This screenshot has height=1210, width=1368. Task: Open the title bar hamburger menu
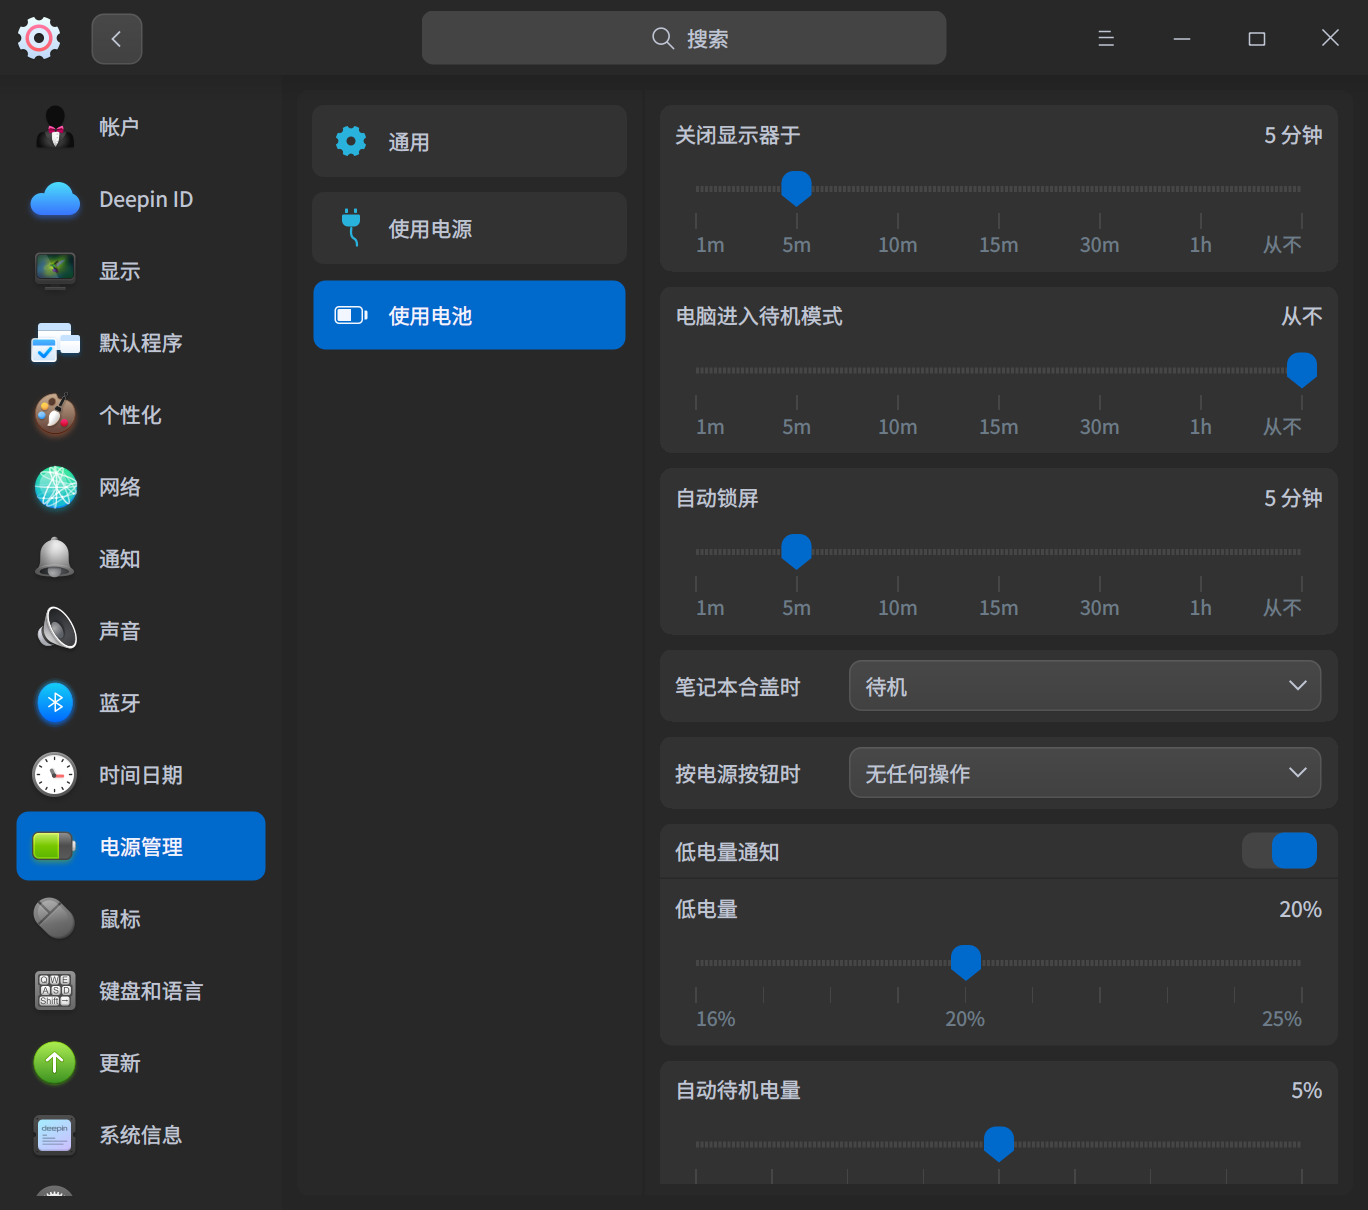(1106, 38)
